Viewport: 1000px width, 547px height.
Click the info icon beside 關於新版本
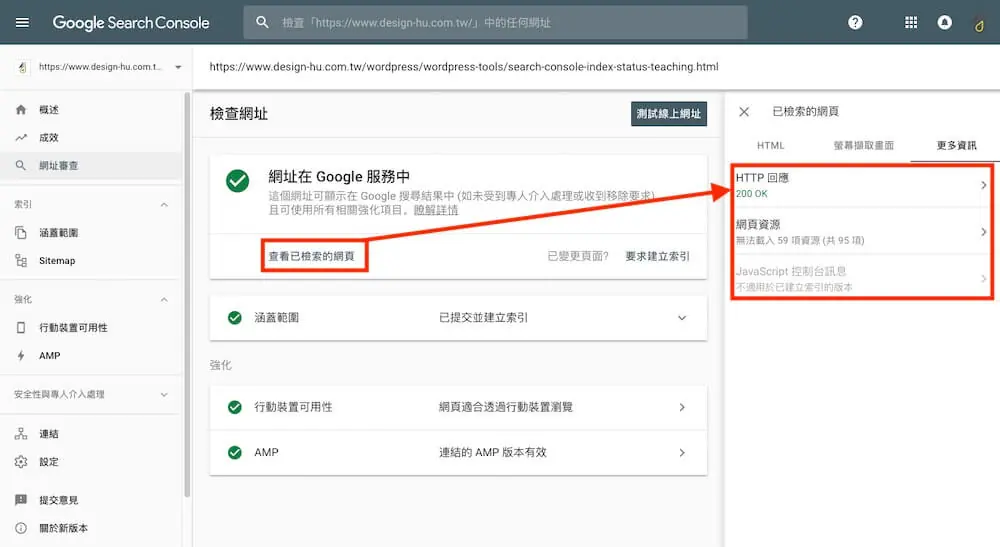[x=21, y=528]
